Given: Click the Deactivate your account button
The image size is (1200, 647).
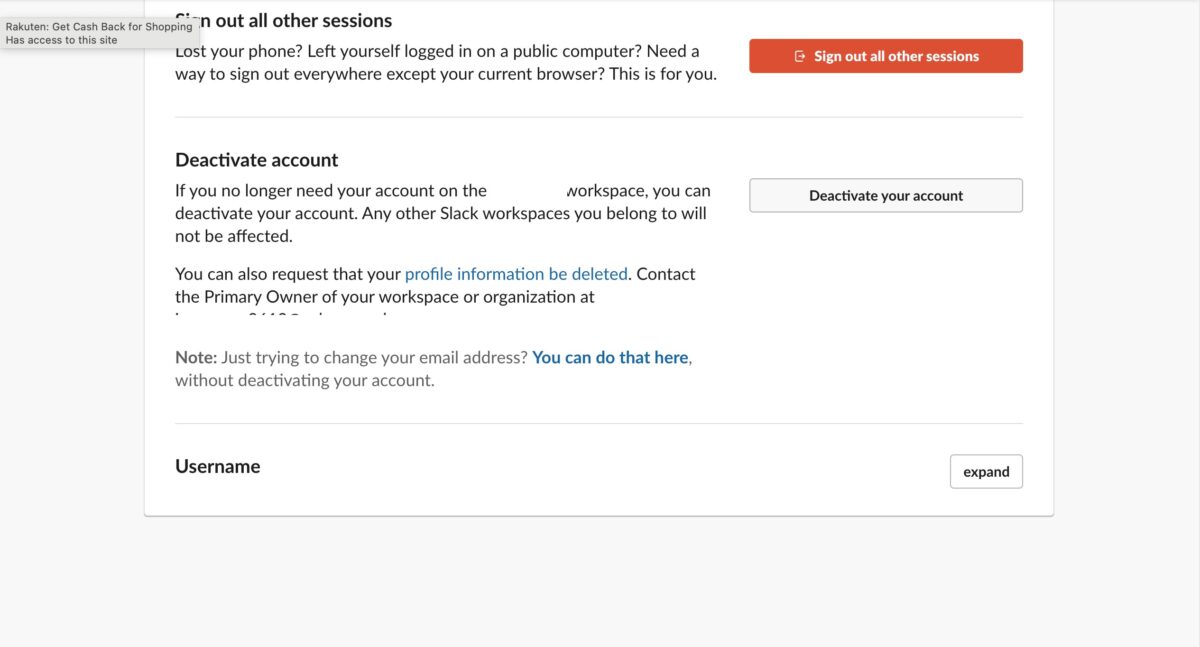Looking at the screenshot, I should [x=886, y=196].
